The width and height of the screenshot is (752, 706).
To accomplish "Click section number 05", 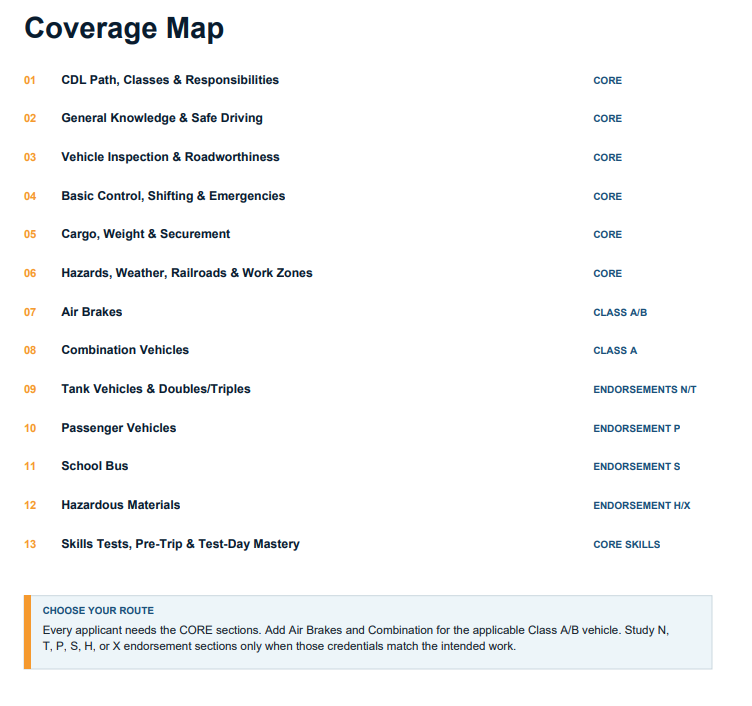I will tap(30, 234).
